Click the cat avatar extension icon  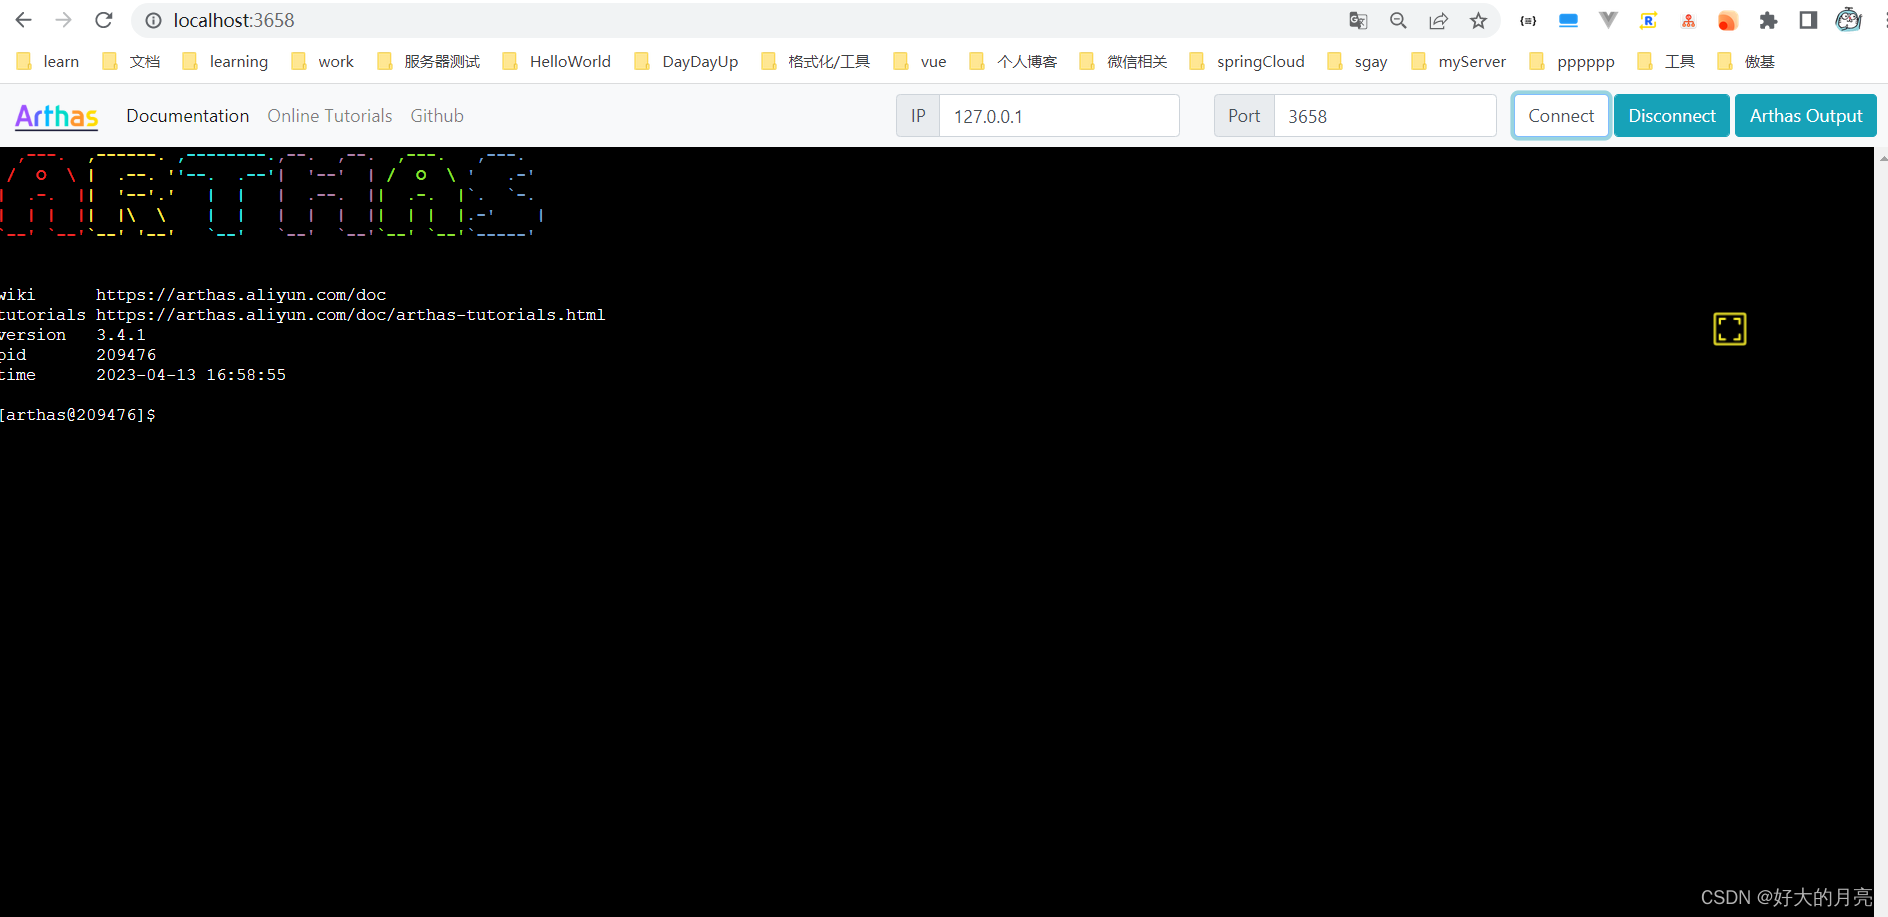click(x=1848, y=20)
